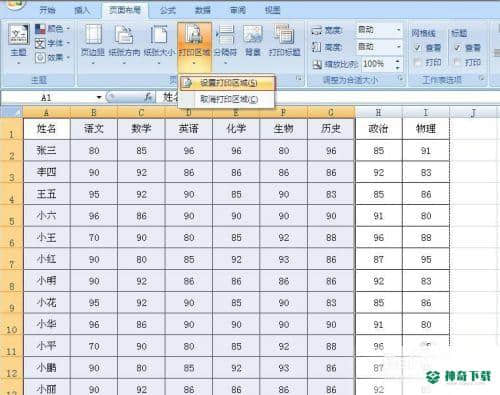Open the theme 效果 effects menu
500x395 pixels.
point(53,58)
